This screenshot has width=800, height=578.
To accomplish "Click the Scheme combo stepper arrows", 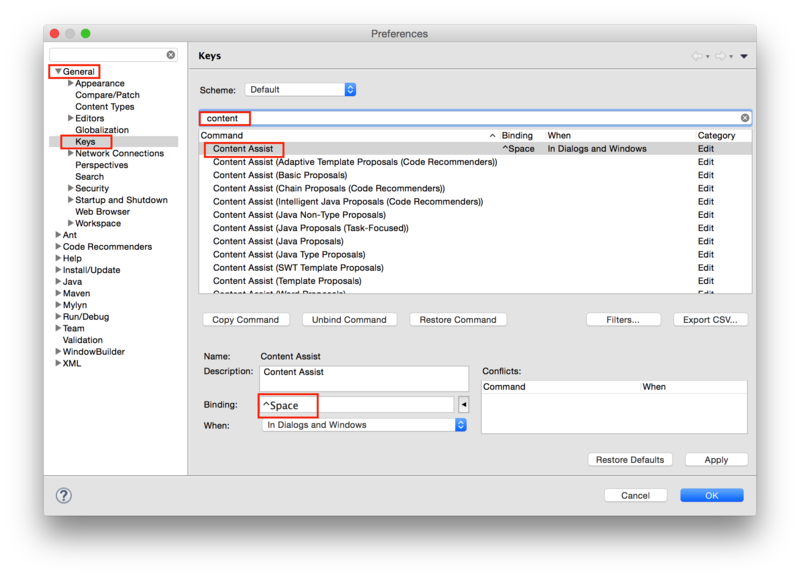I will (349, 88).
